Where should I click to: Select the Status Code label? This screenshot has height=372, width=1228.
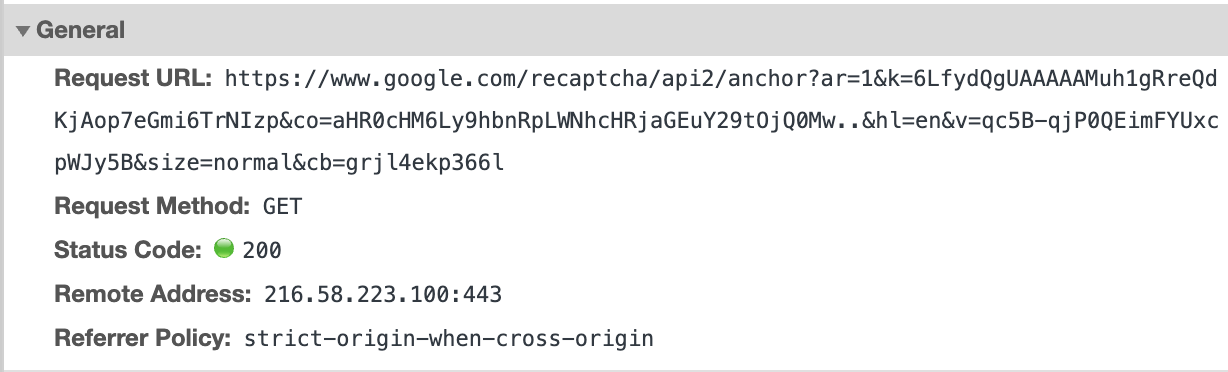tap(129, 250)
